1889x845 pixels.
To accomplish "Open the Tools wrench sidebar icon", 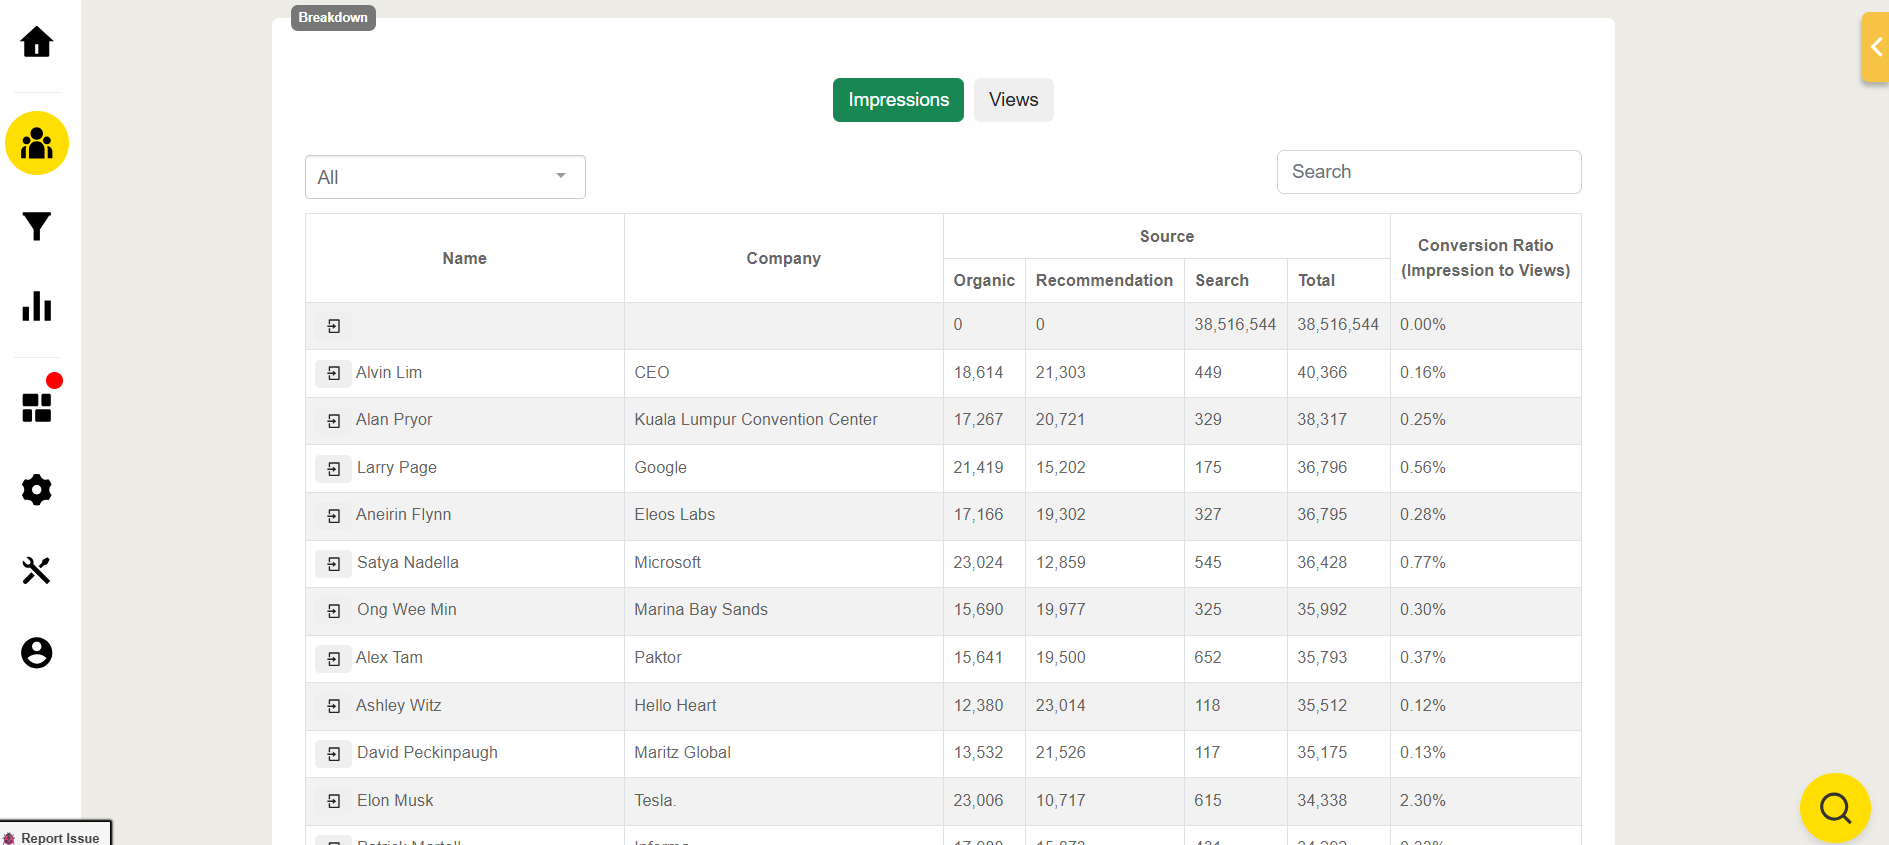I will coord(37,570).
